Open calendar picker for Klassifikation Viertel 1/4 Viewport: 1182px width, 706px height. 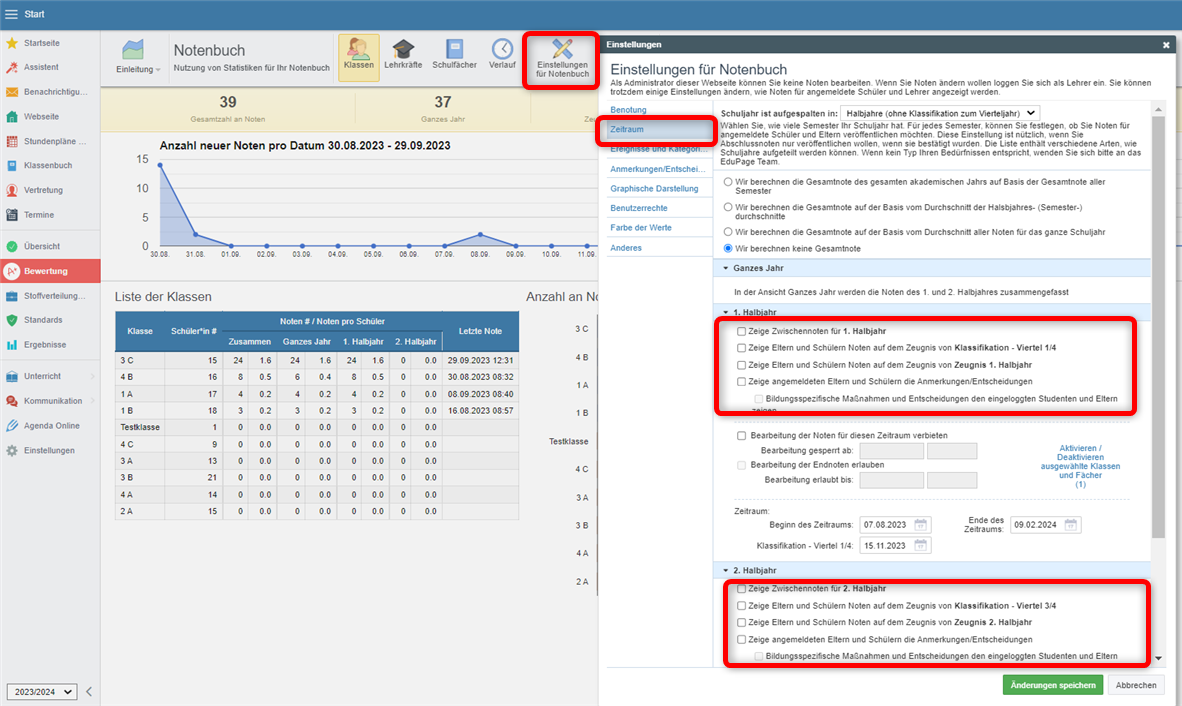click(x=920, y=546)
